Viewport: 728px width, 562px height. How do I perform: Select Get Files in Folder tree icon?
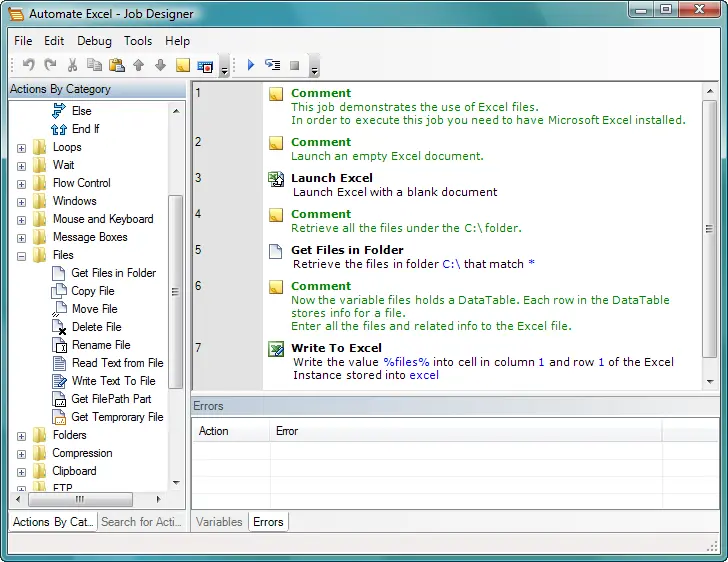58,273
